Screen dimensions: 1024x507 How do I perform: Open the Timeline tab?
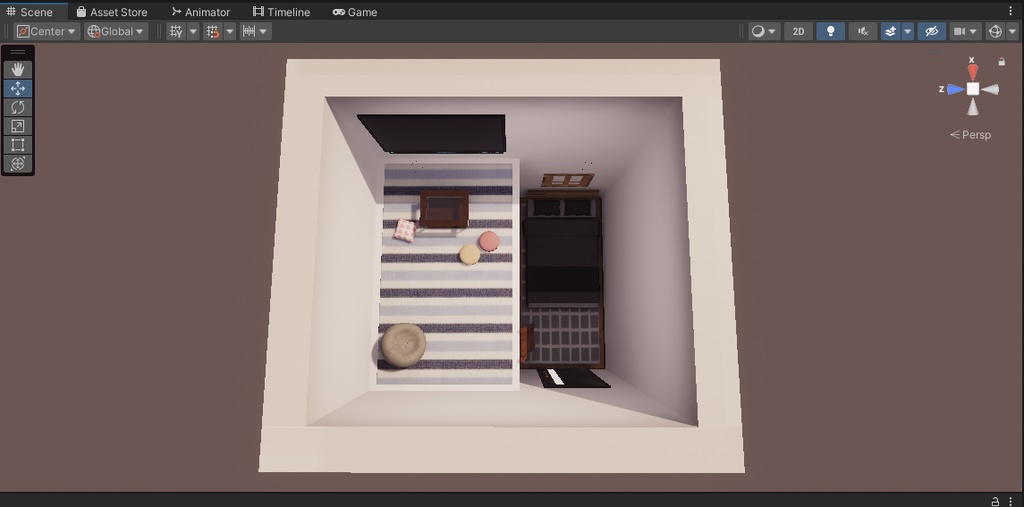[x=281, y=12]
